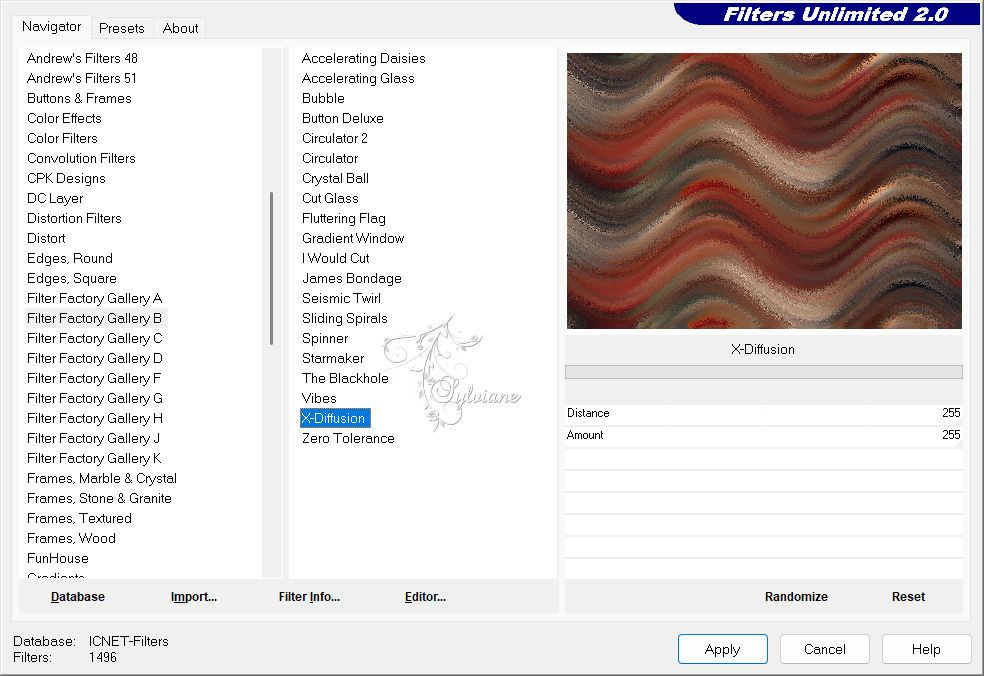Choose the Zero Tolerance filter
Image resolution: width=984 pixels, height=676 pixels.
pyautogui.click(x=348, y=439)
